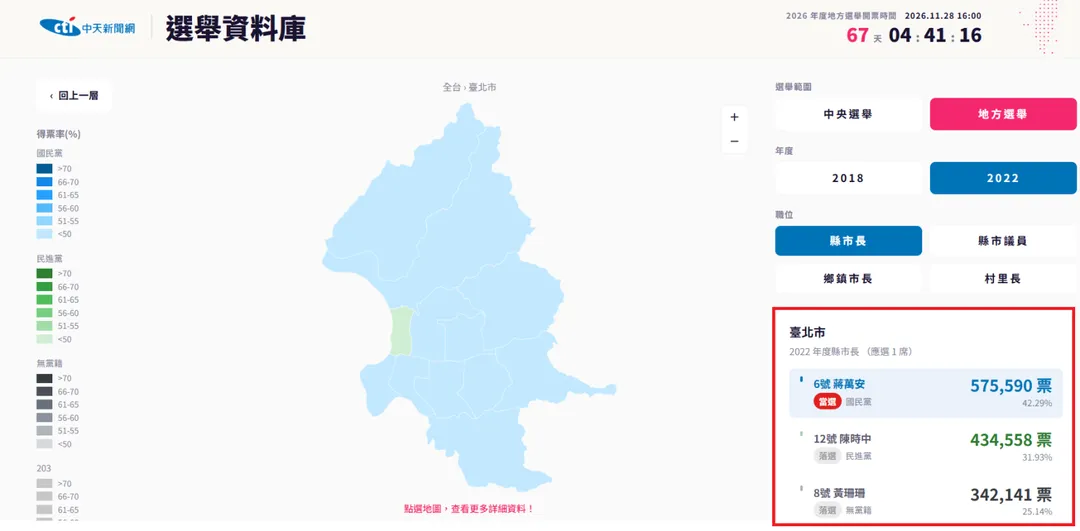Click the 31.93% percentage value
1080x531 pixels.
(x=1037, y=457)
